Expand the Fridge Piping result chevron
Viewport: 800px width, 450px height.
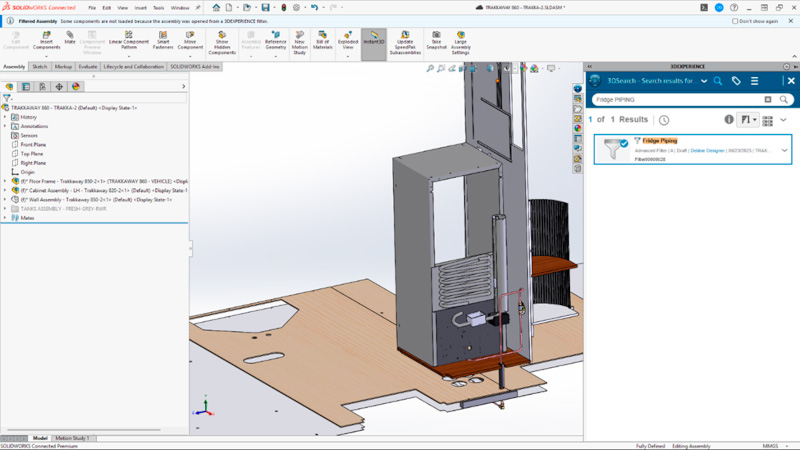point(785,150)
